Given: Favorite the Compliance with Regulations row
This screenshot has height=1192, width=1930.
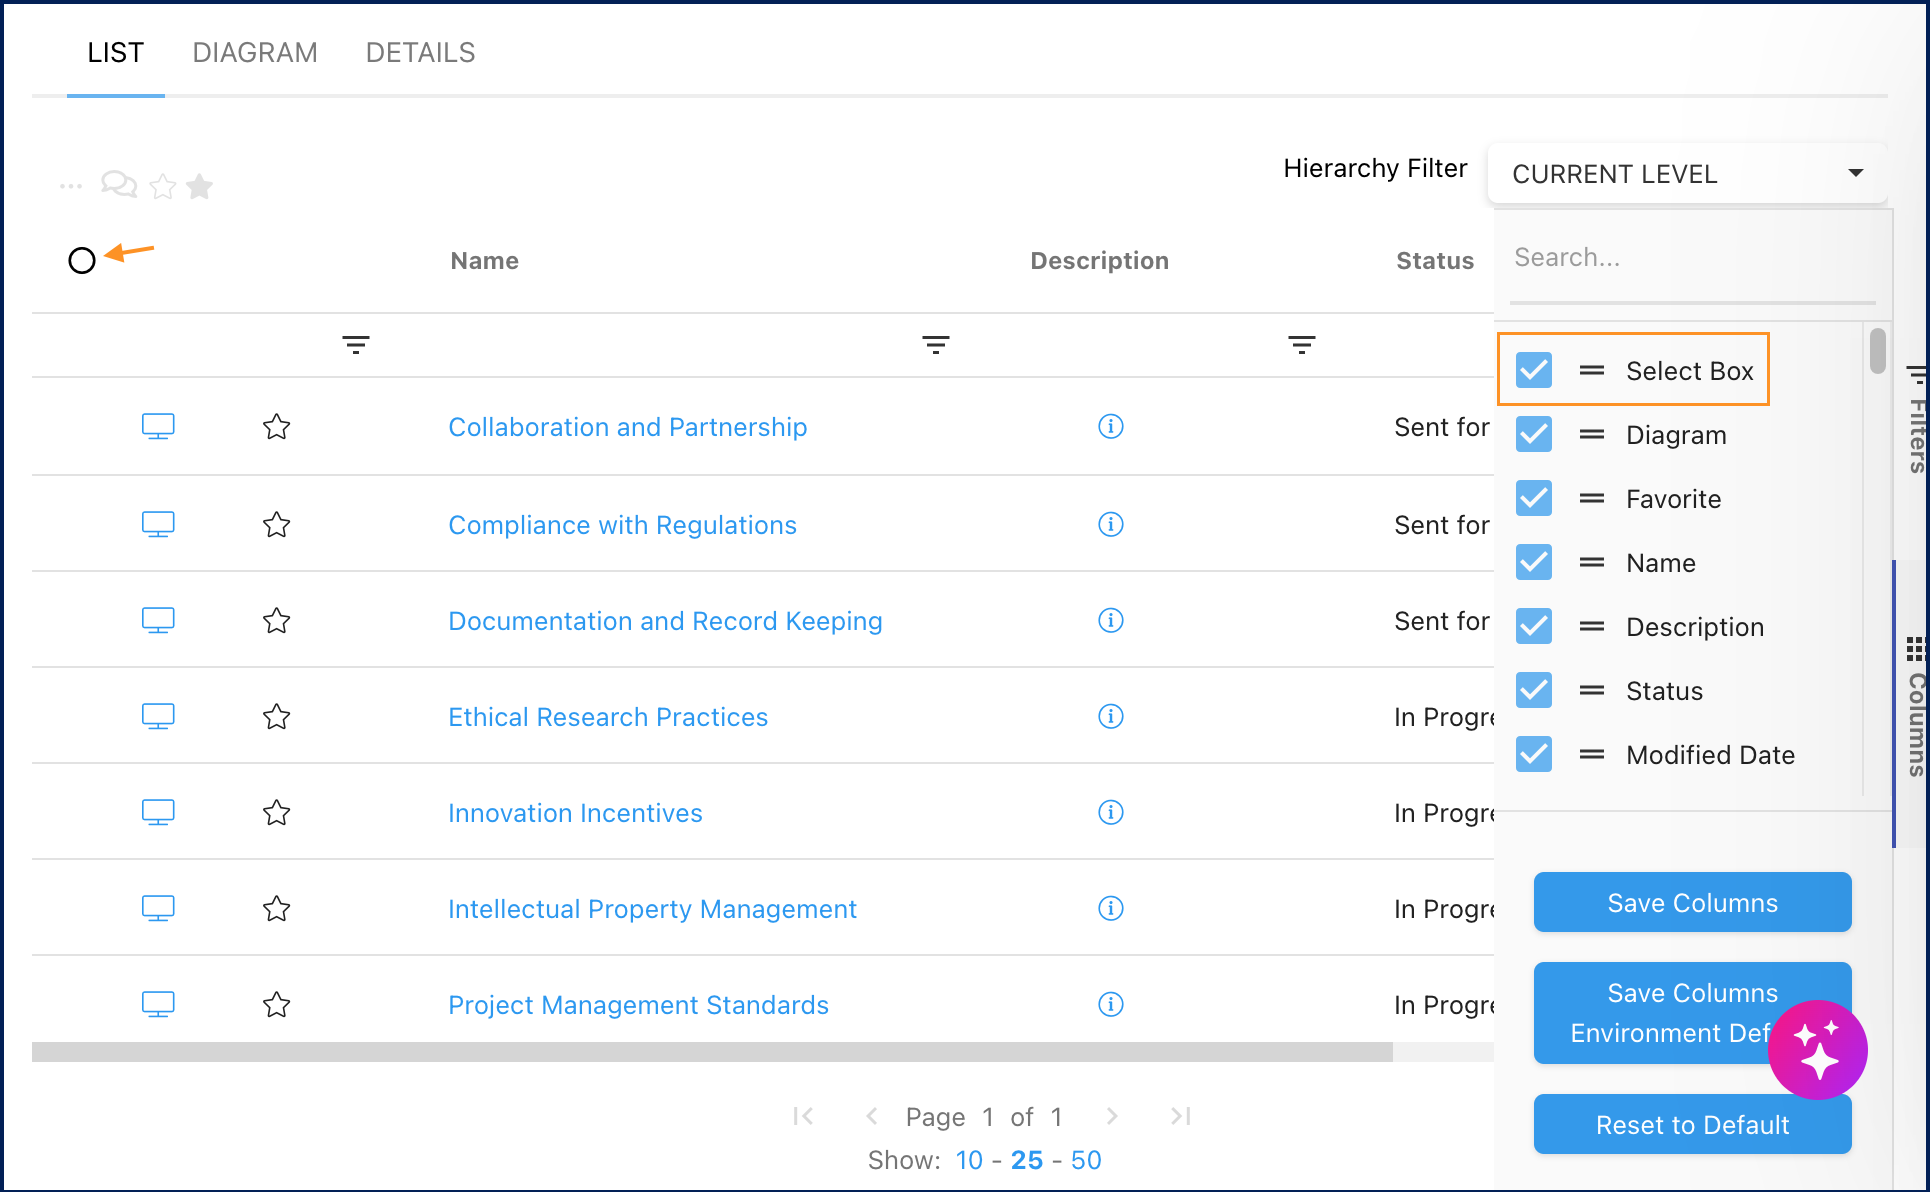Looking at the screenshot, I should (x=277, y=525).
